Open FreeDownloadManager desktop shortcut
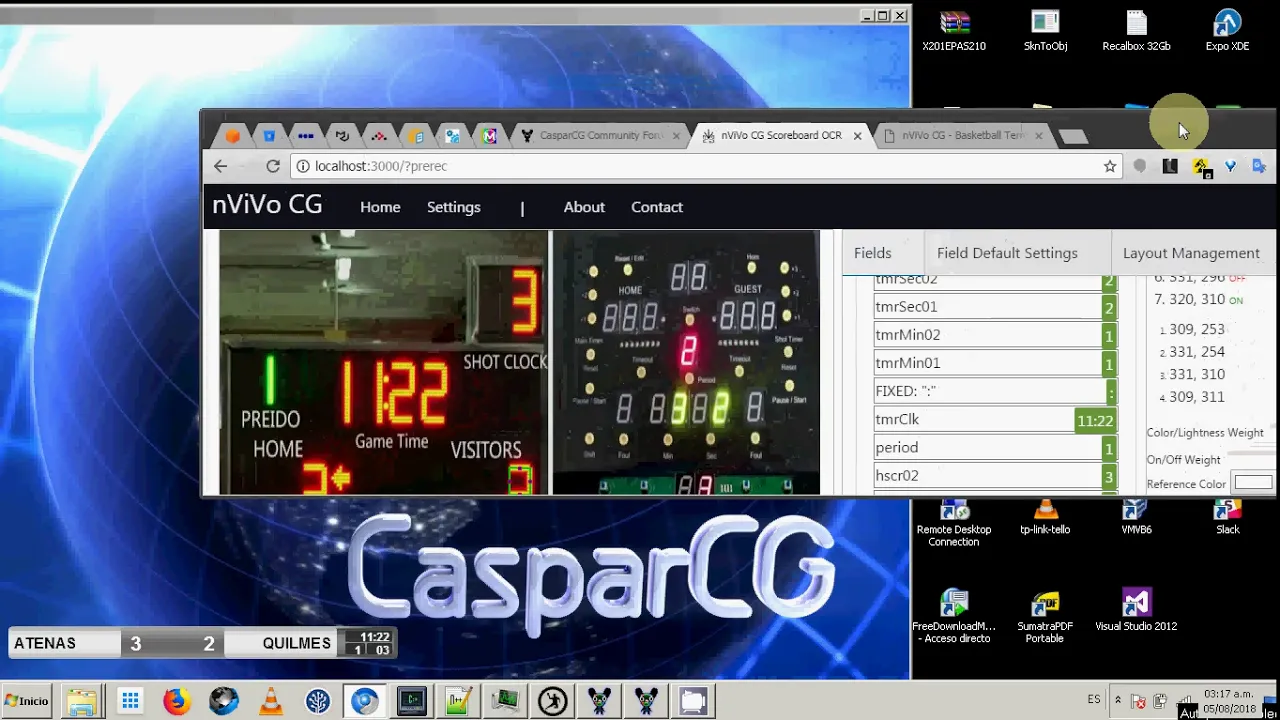1280x720 pixels. (x=954, y=616)
